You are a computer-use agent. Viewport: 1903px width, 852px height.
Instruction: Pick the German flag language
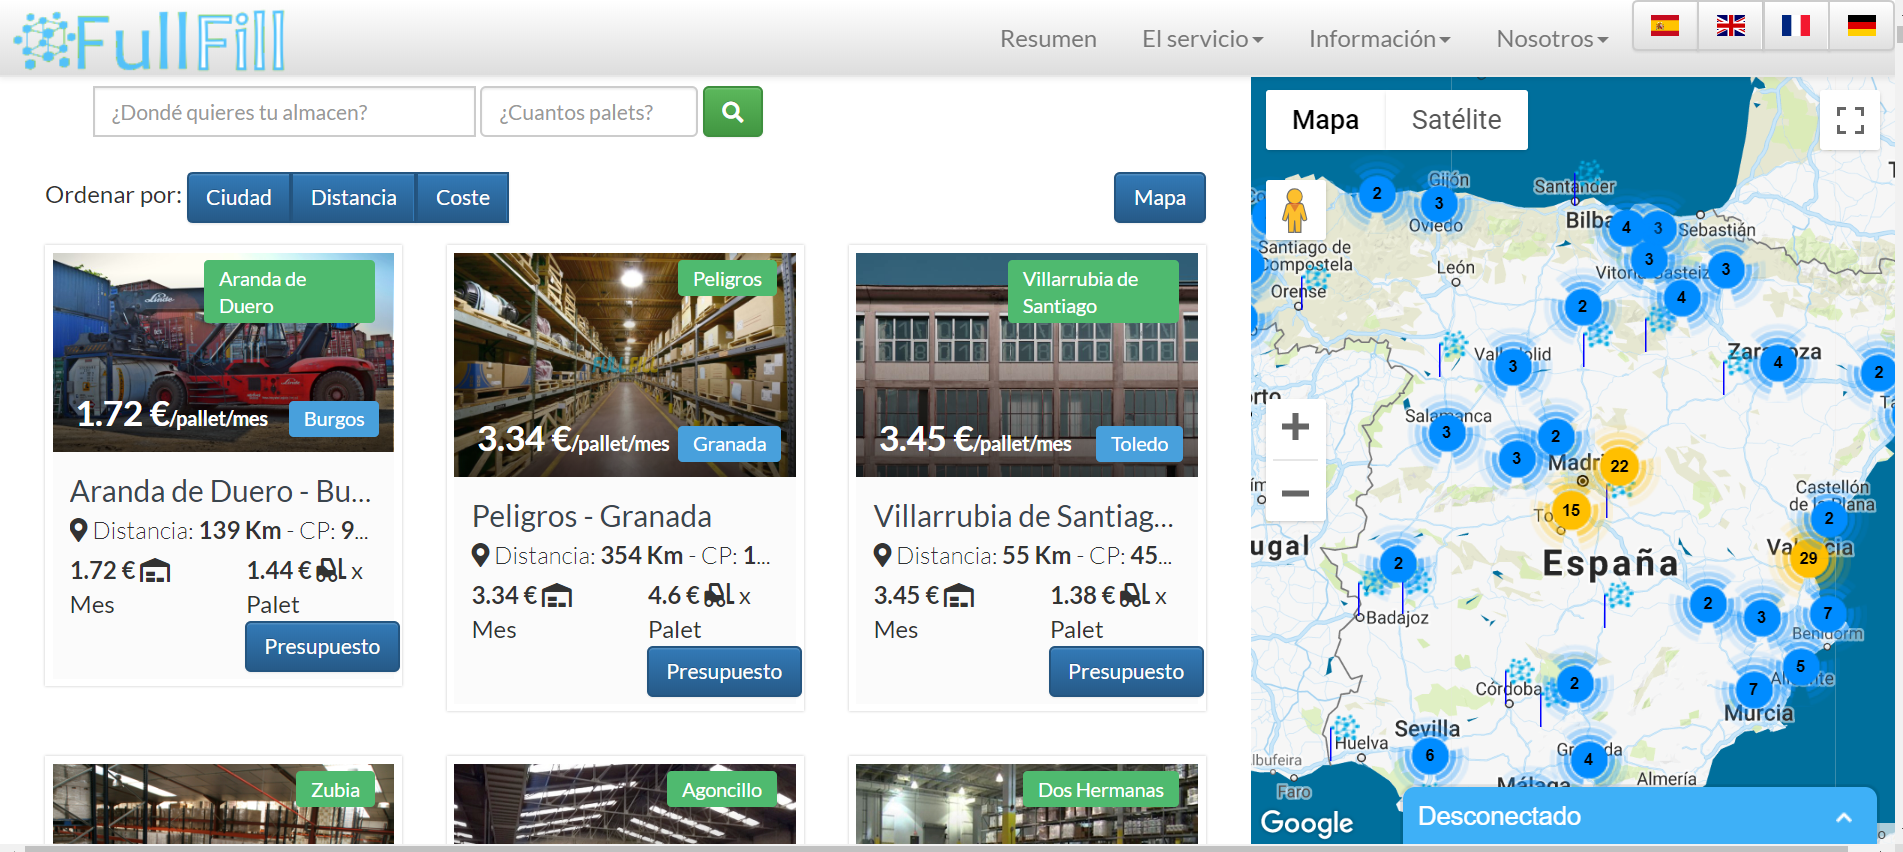(1861, 26)
